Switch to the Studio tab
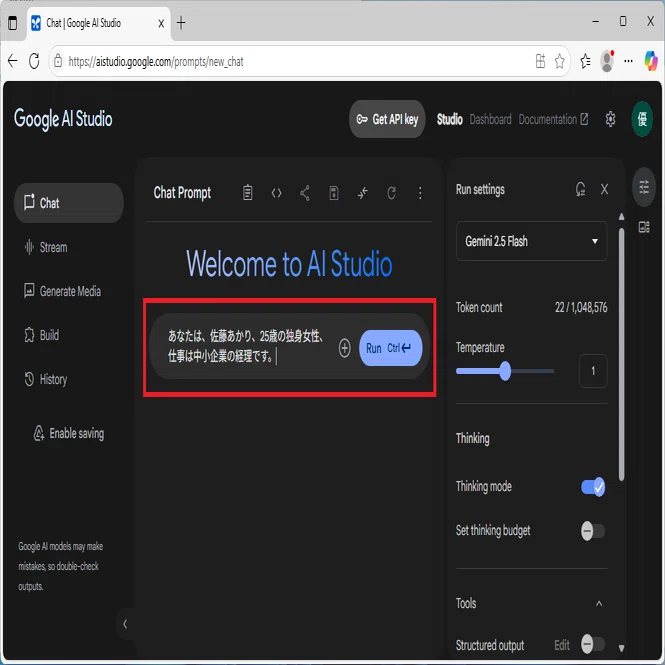Viewport: 665px width, 665px height. click(x=450, y=120)
